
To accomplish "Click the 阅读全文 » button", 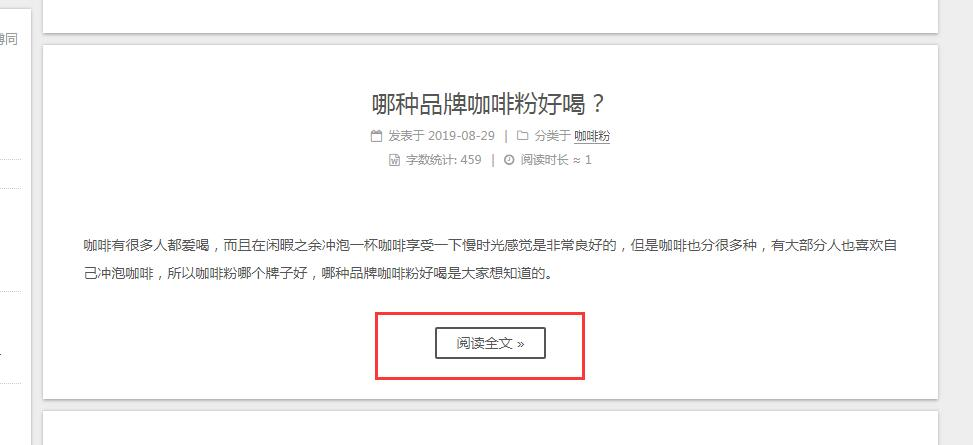I will click(x=490, y=343).
